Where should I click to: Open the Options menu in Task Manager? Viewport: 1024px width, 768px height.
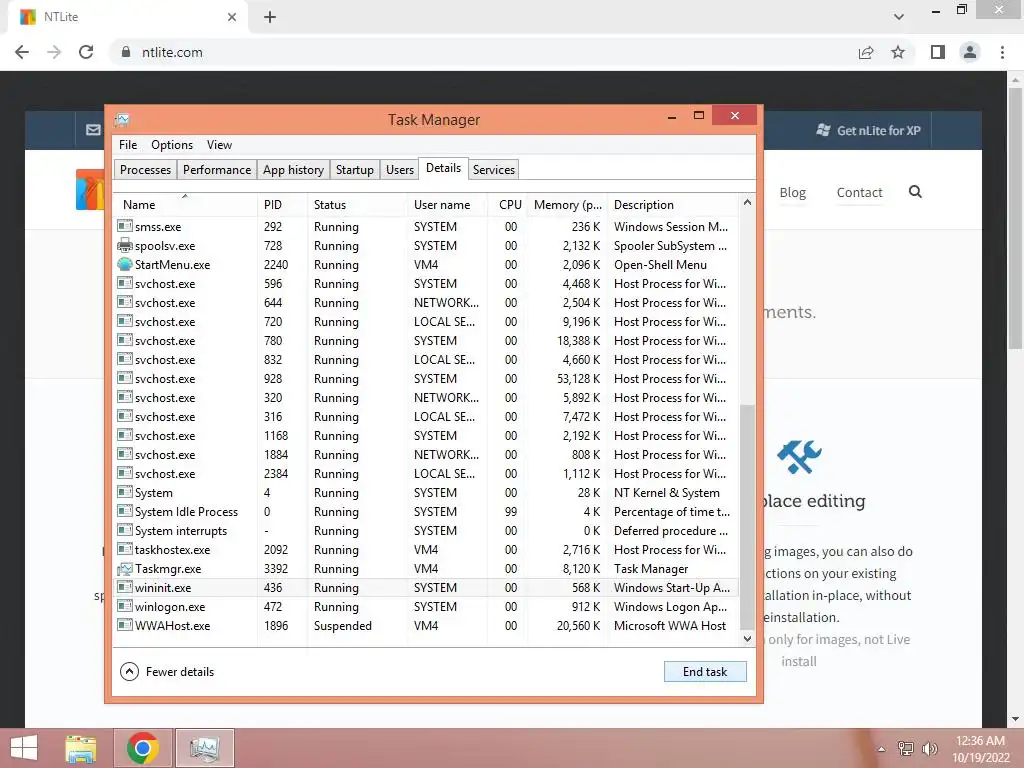[x=172, y=145]
